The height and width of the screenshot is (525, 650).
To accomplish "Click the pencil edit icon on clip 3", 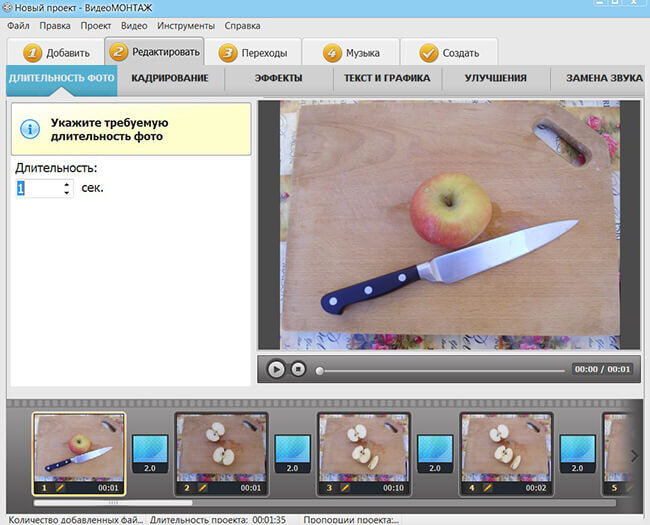I will pyautogui.click(x=345, y=488).
